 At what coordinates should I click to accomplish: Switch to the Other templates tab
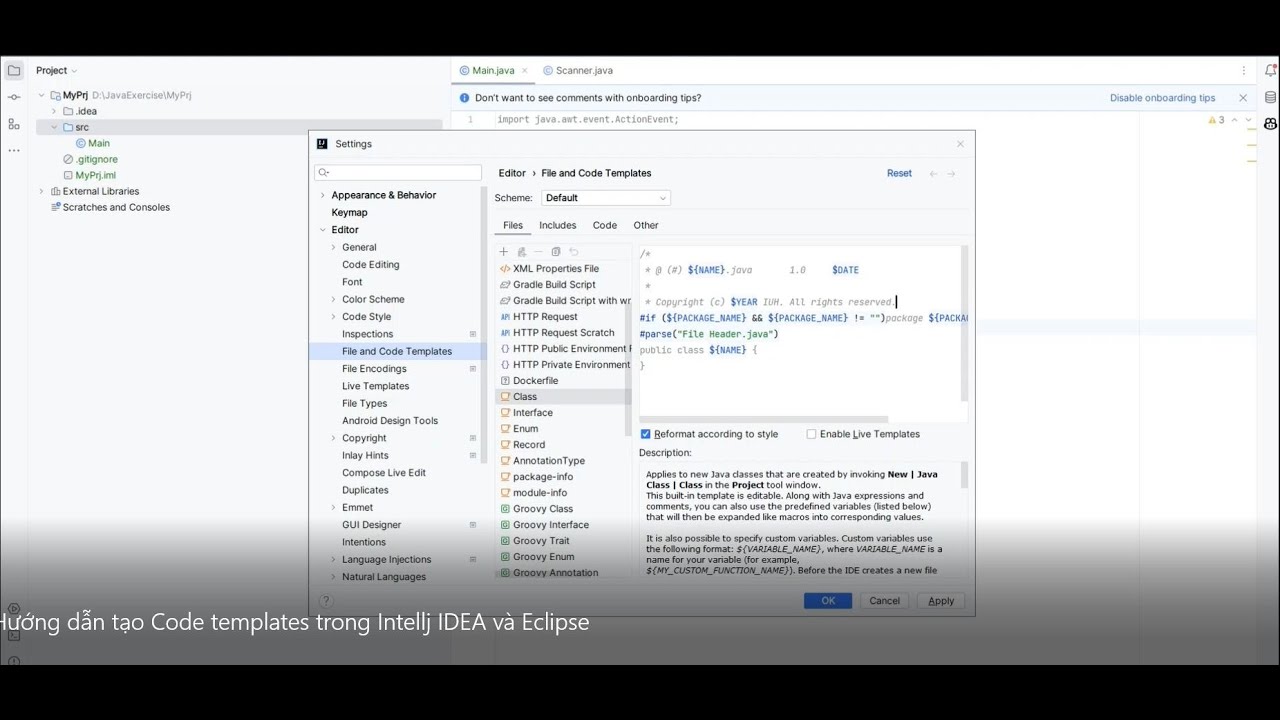point(646,225)
